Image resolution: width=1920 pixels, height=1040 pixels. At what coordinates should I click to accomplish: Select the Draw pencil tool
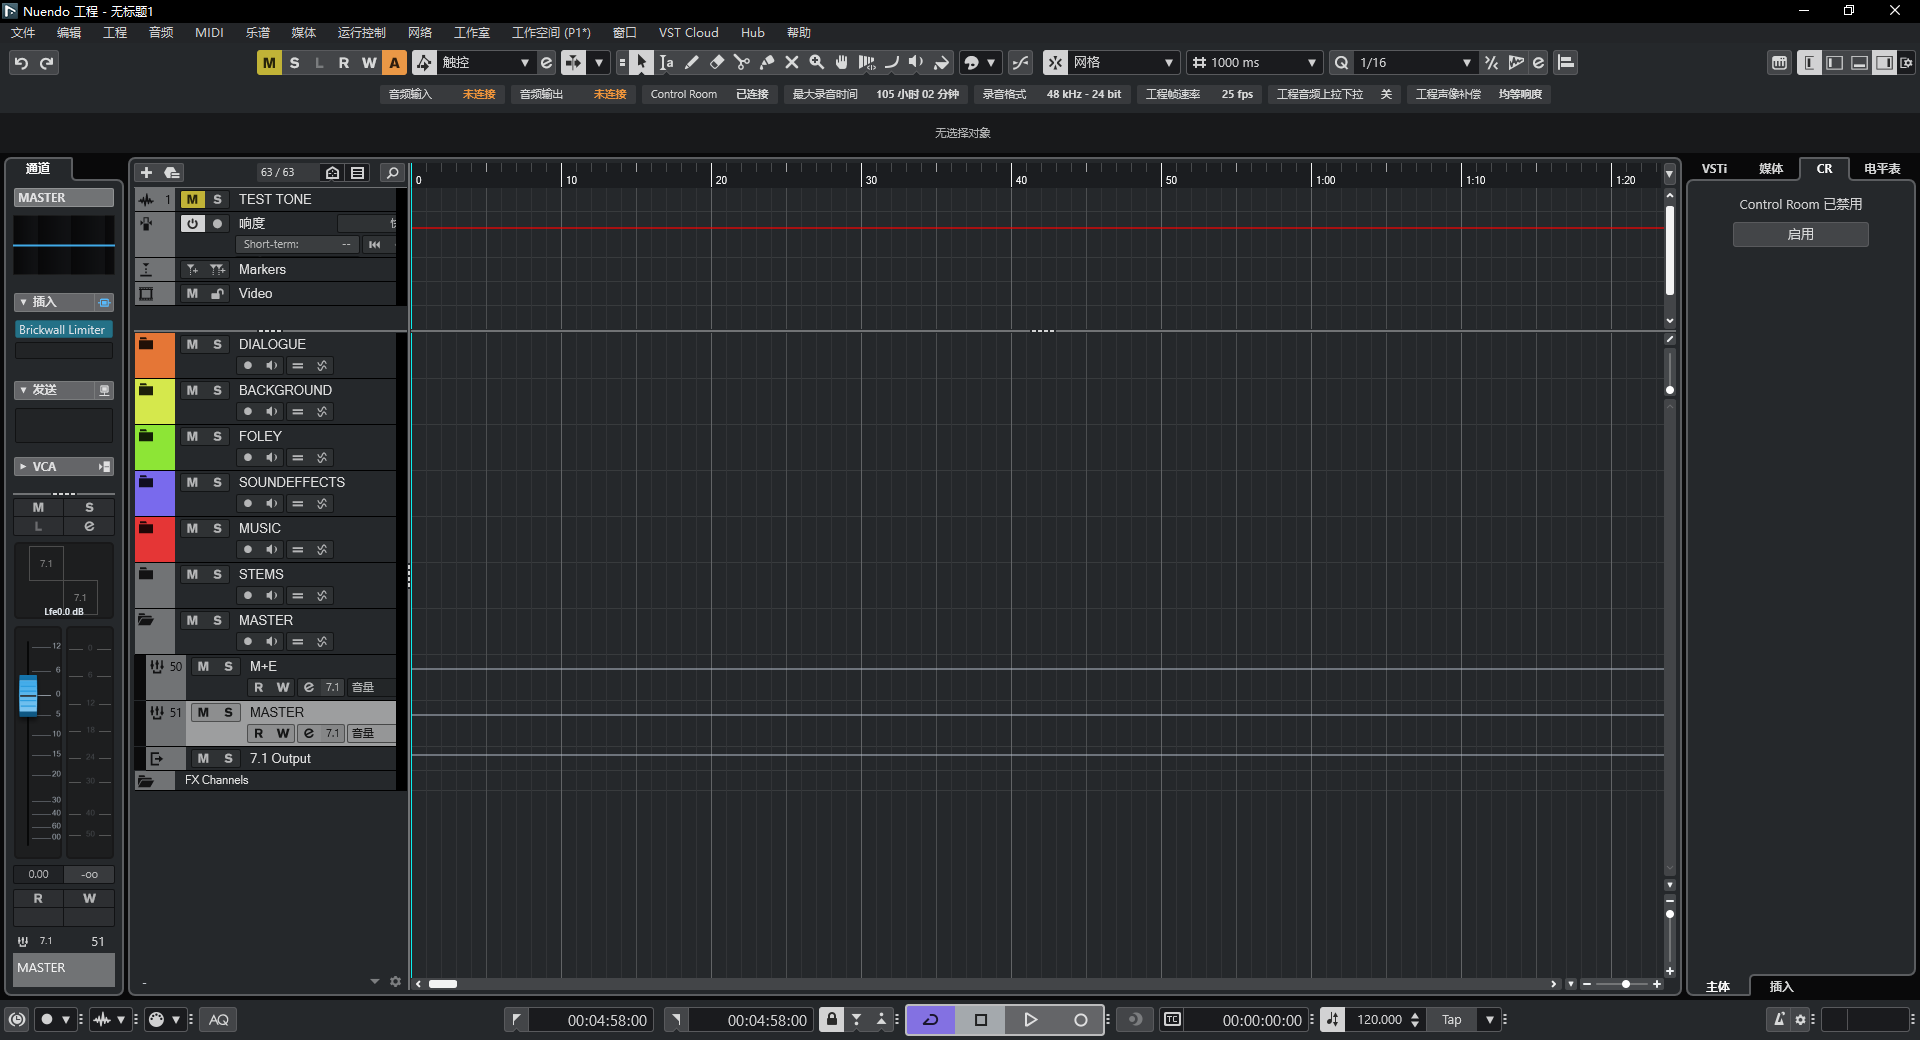point(691,63)
